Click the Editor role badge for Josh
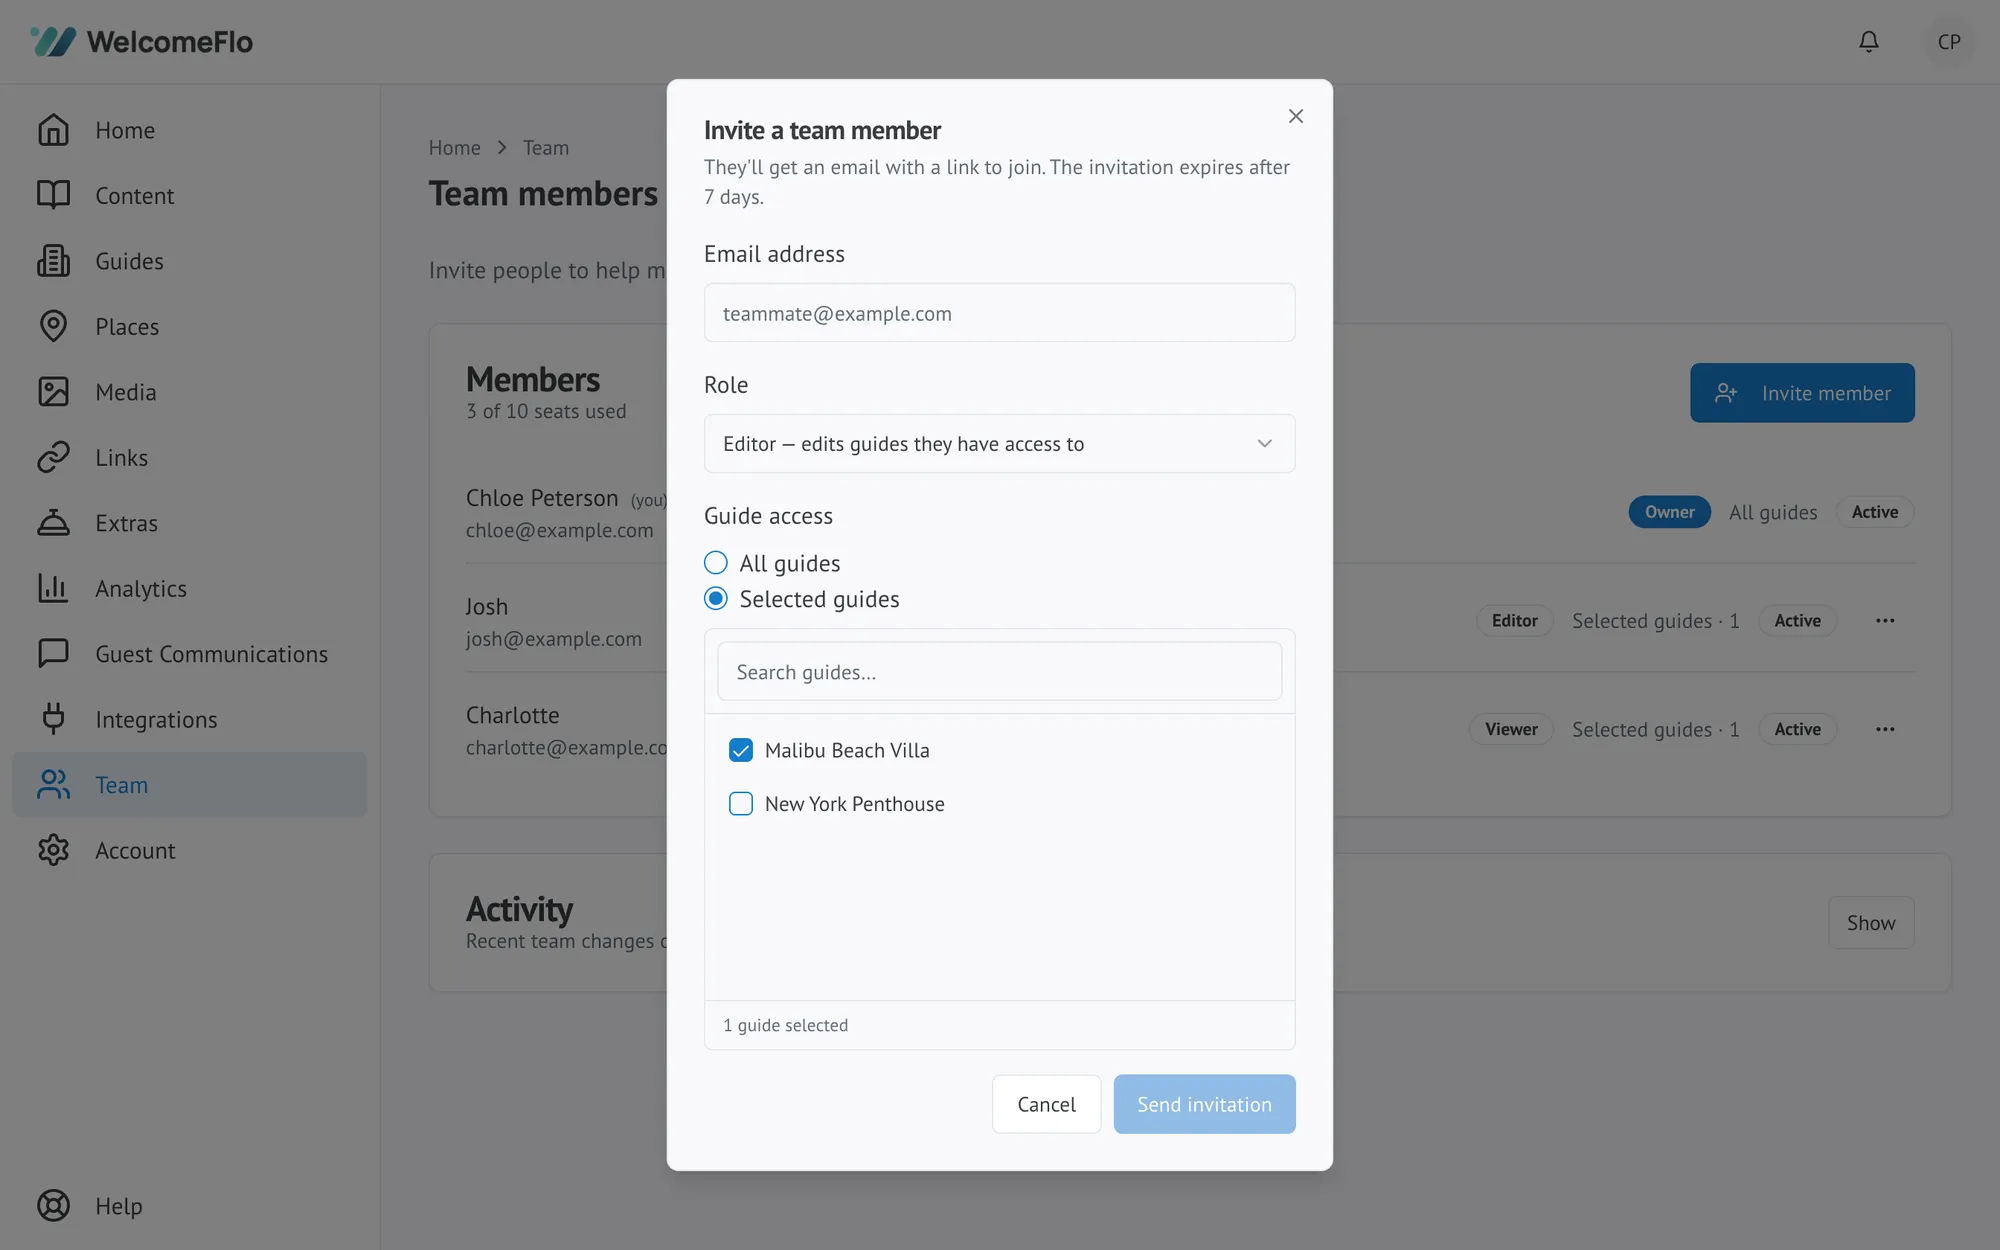 click(x=1514, y=620)
